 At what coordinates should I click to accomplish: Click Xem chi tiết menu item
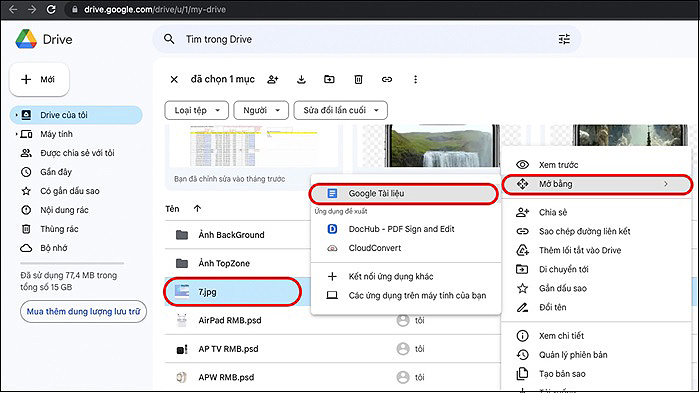click(597, 336)
